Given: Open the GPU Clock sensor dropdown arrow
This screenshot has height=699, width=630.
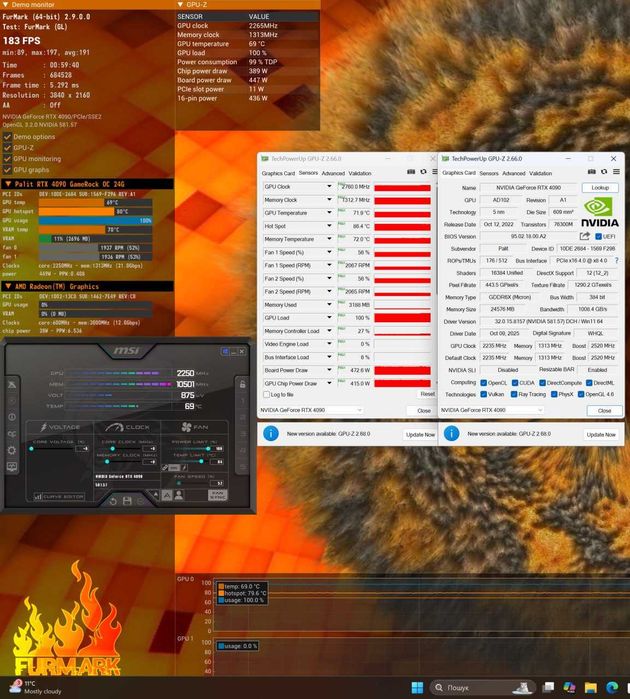Looking at the screenshot, I should (329, 186).
